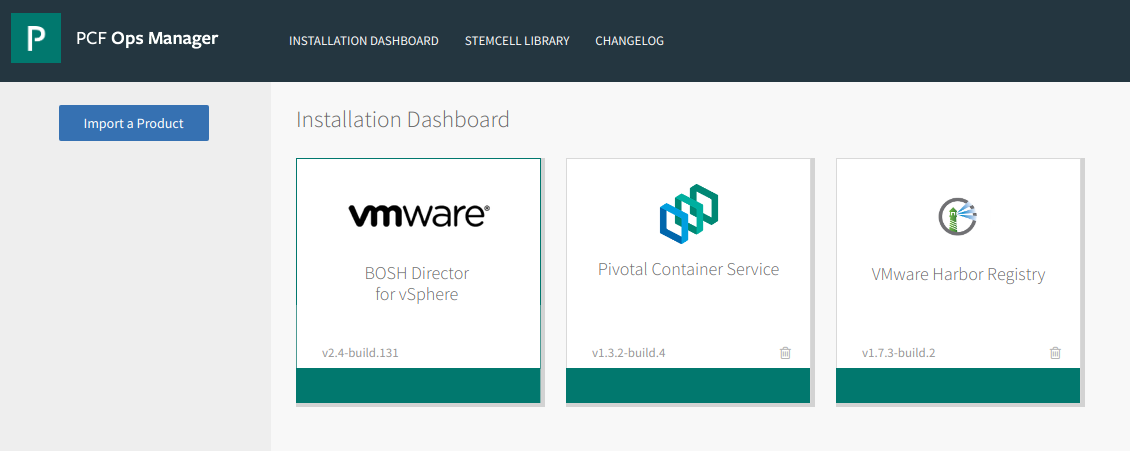Go to Stemcell Library
Screen dimensions: 1130x451
(x=517, y=41)
